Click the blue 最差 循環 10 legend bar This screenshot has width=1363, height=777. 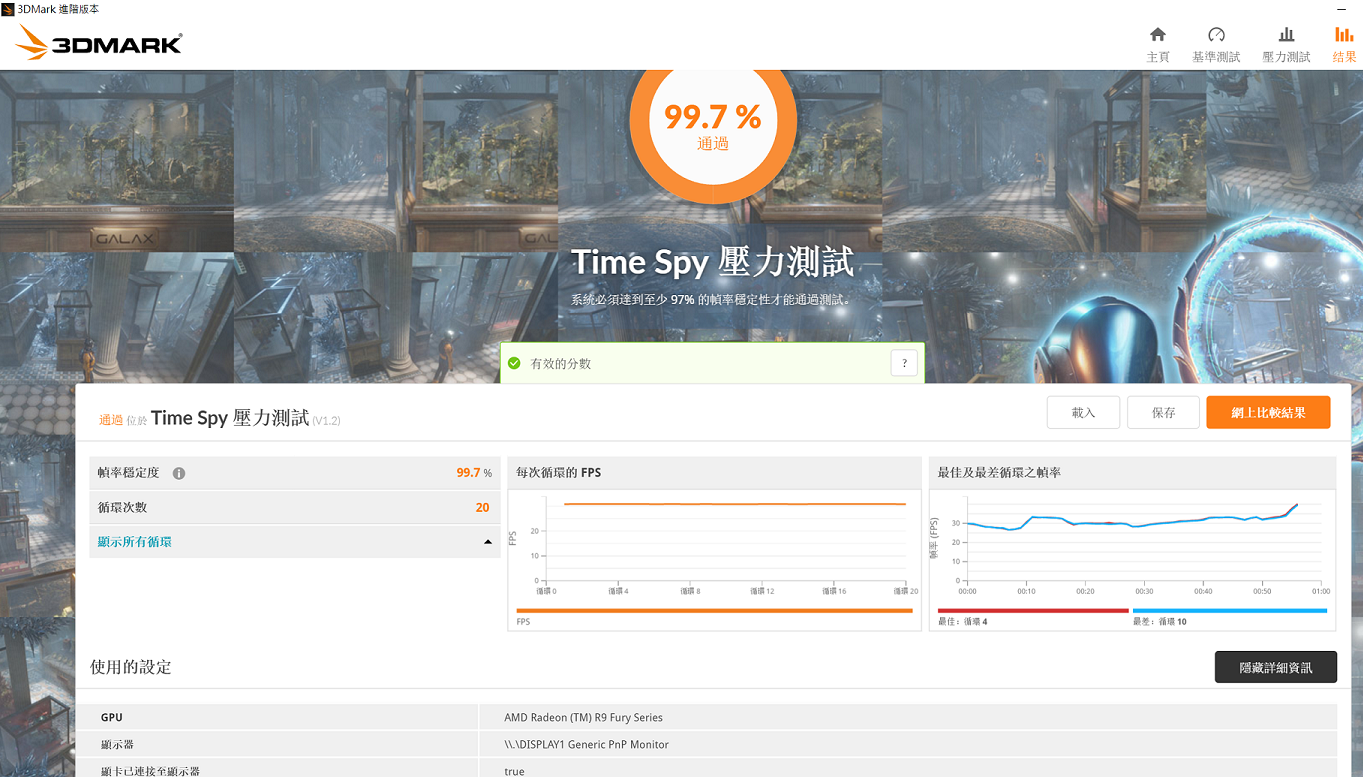coord(1229,610)
